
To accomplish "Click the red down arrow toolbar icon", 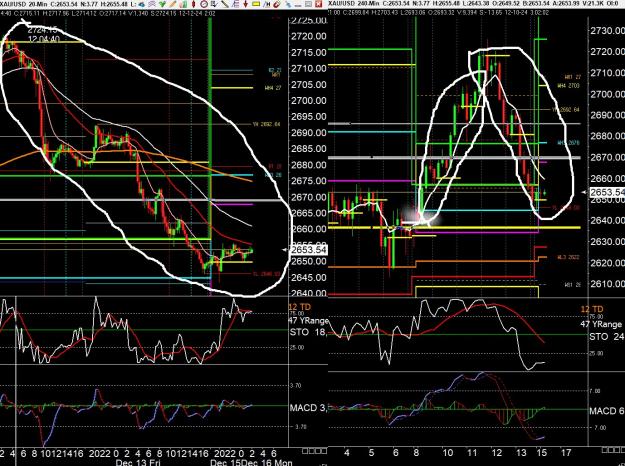I will pos(246,4).
